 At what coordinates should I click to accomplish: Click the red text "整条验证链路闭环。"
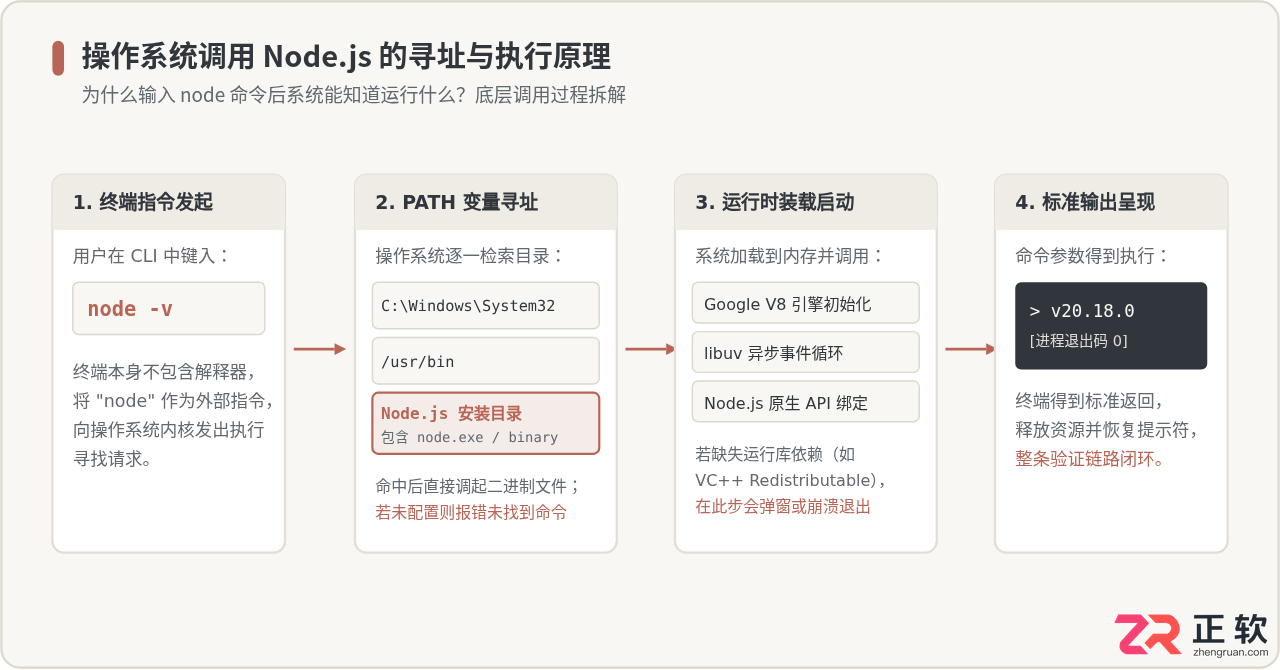point(1090,459)
